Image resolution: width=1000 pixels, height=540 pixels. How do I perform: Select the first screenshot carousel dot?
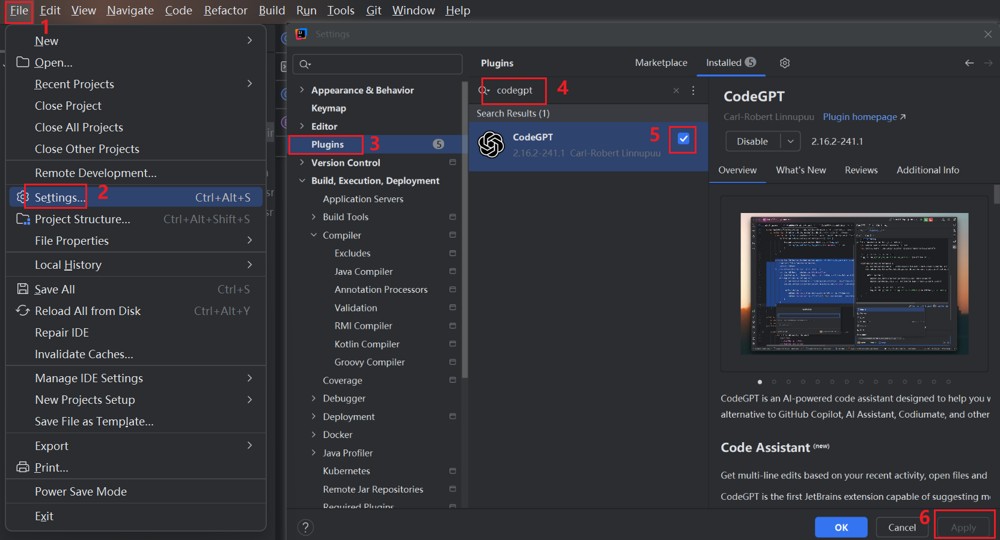pos(760,382)
